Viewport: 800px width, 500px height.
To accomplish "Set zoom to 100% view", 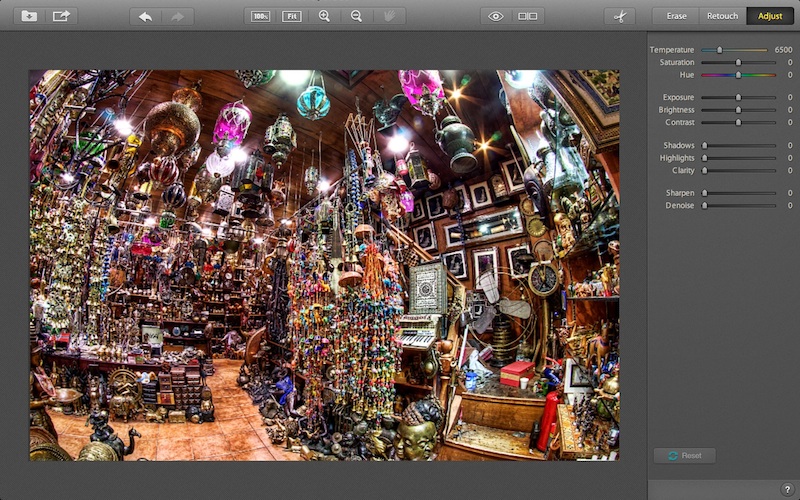I will 260,16.
